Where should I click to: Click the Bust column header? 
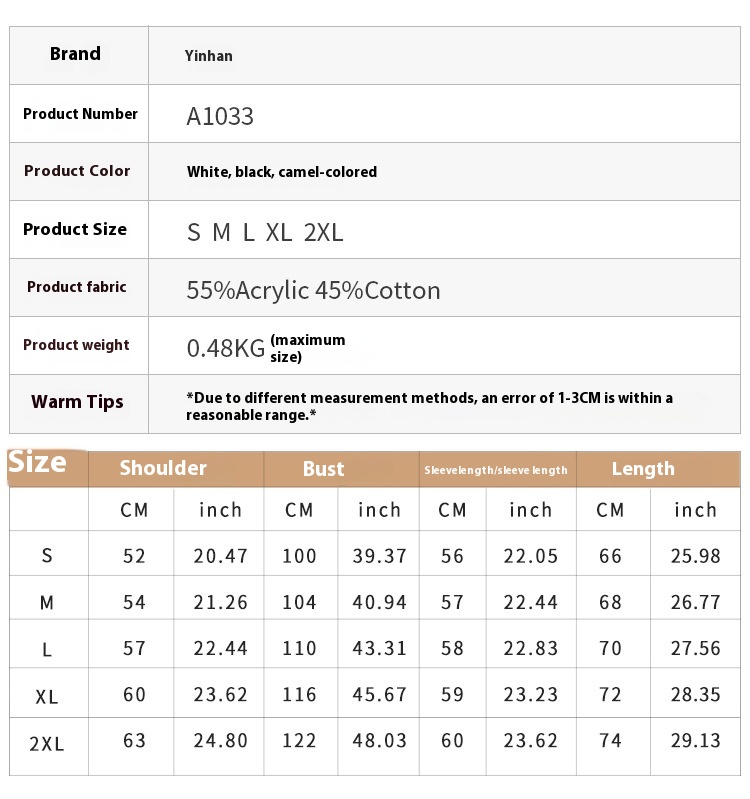point(323,469)
